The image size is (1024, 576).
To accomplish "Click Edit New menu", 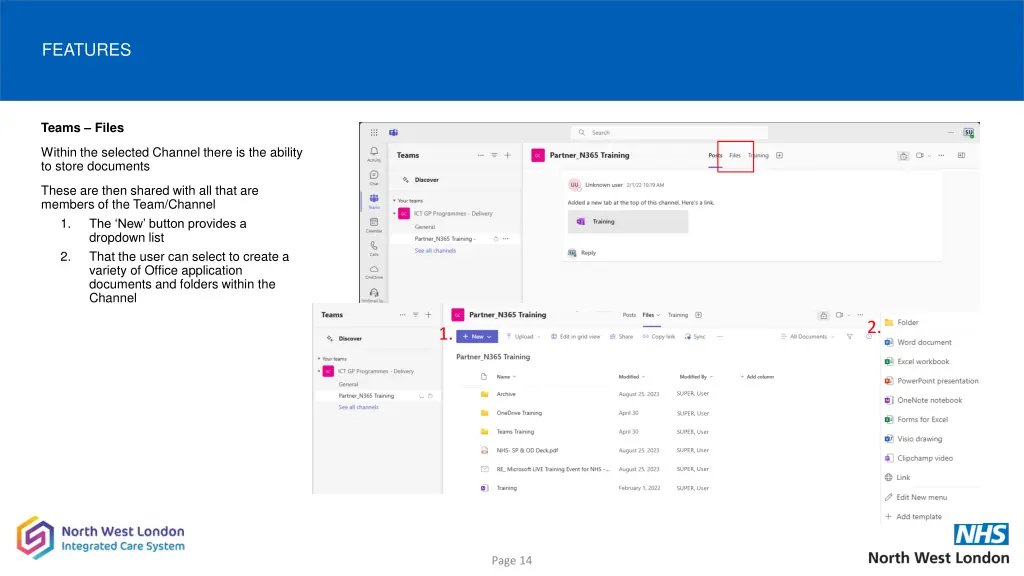I will tap(921, 497).
